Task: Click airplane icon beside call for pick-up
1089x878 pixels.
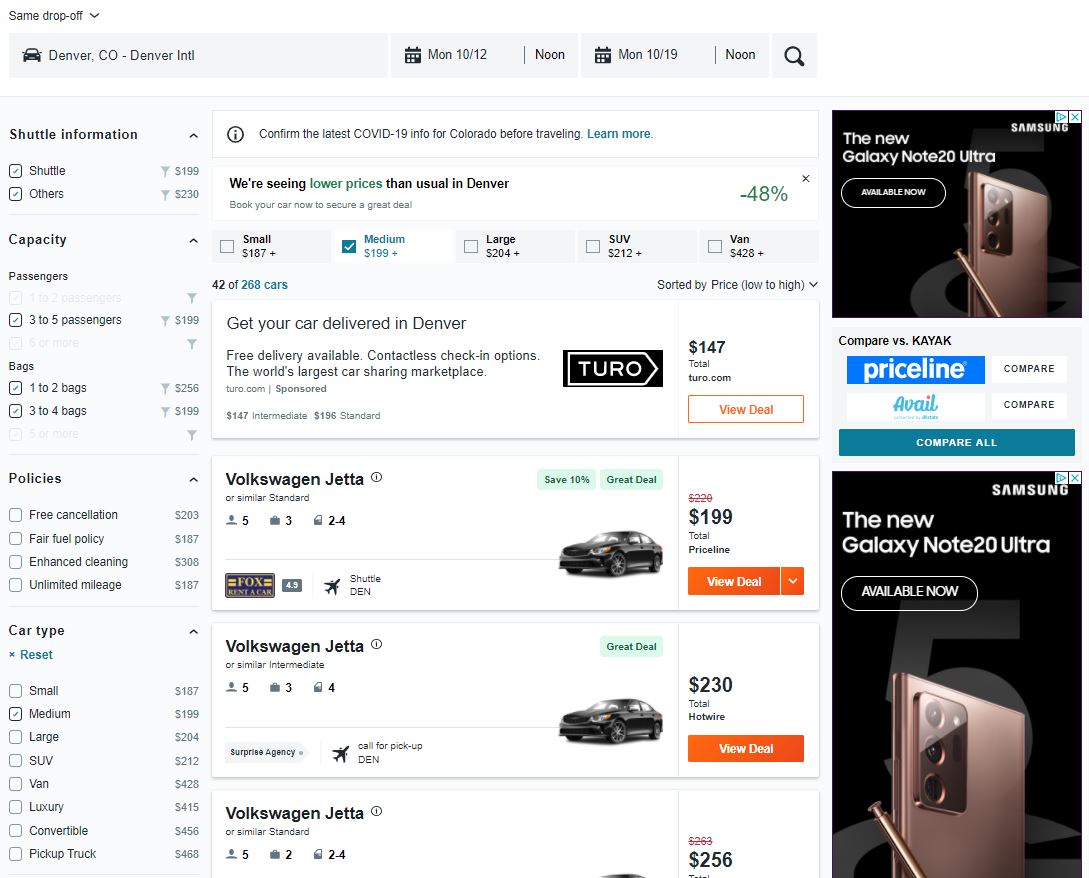Action: [340, 753]
